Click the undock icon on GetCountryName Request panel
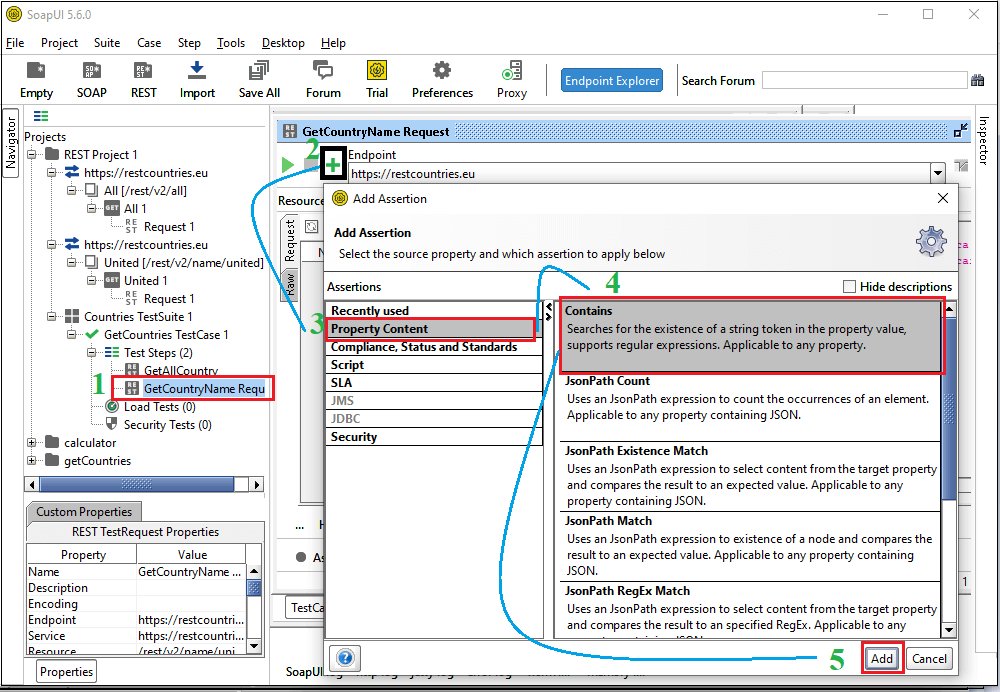Viewport: 1000px width, 692px height. (960, 131)
